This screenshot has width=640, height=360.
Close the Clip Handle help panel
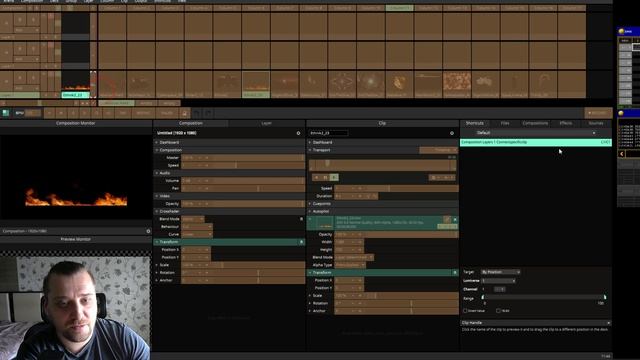coord(608,323)
